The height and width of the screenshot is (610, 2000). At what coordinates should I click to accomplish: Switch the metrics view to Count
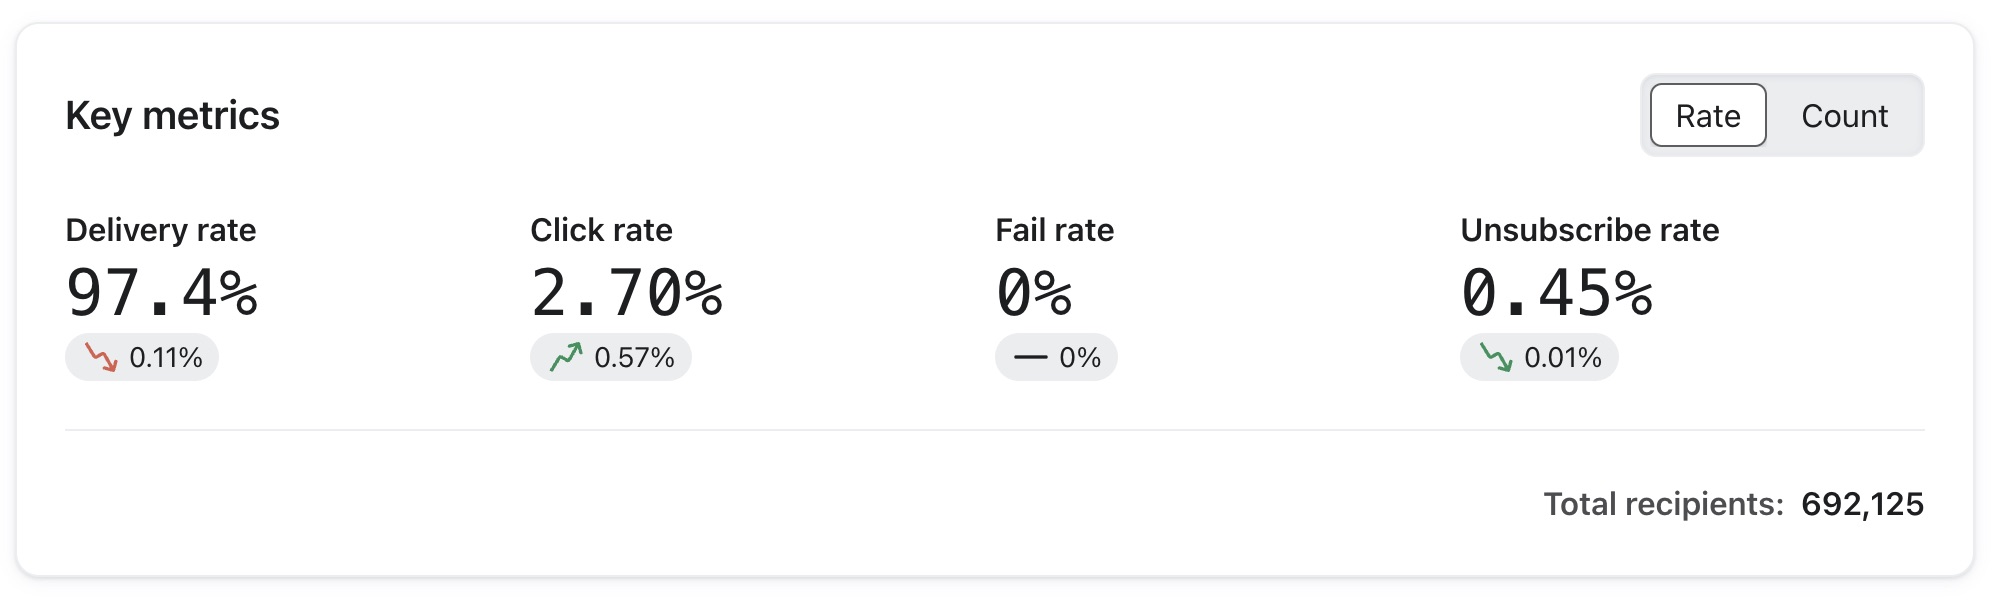click(x=1844, y=115)
